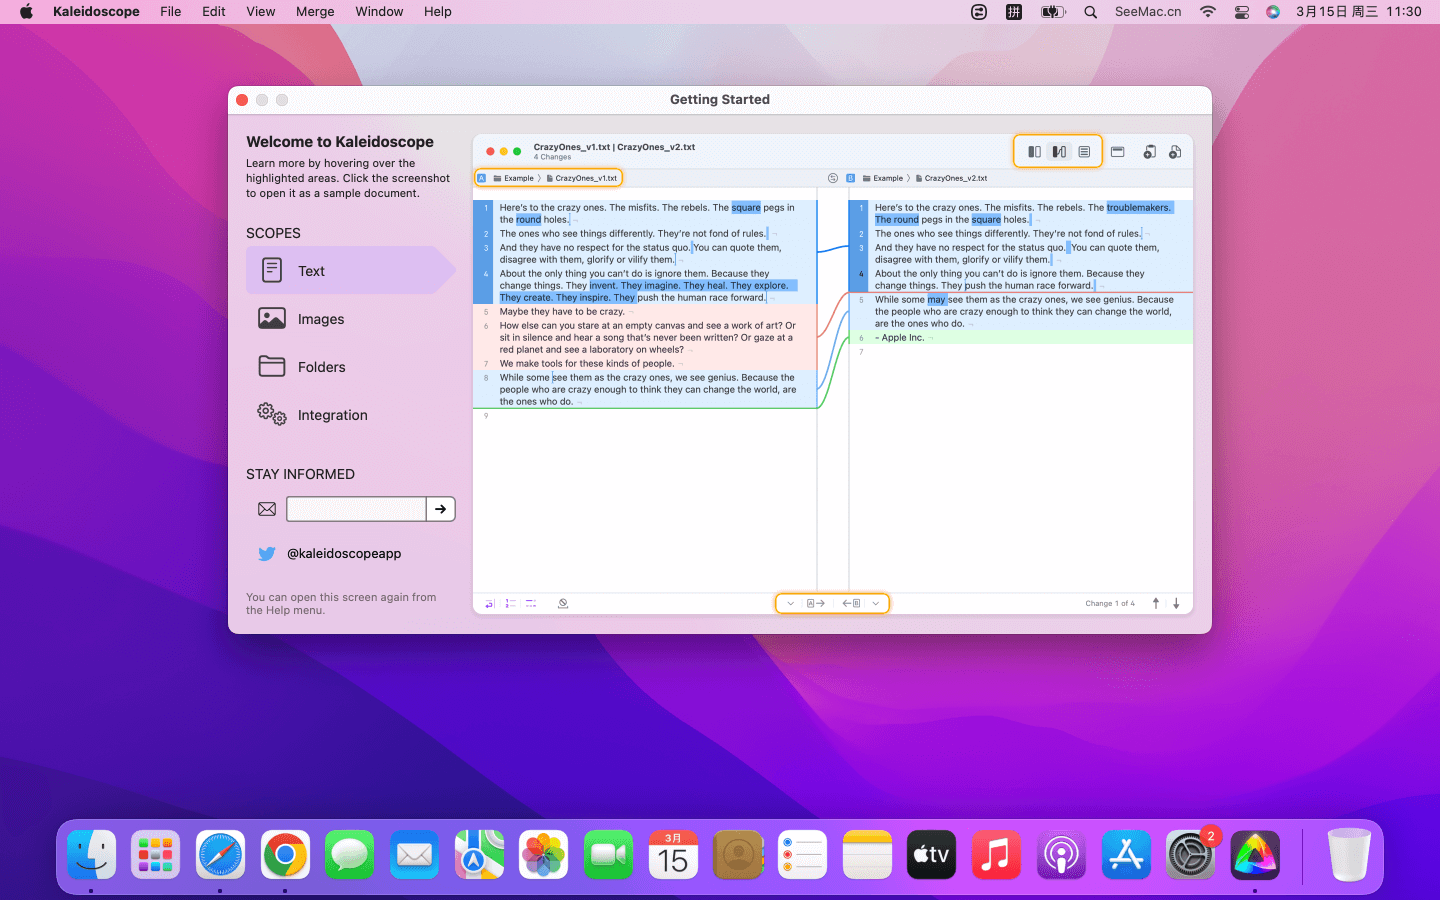The width and height of the screenshot is (1440, 900).
Task: Select the Images scope
Action: pos(350,319)
